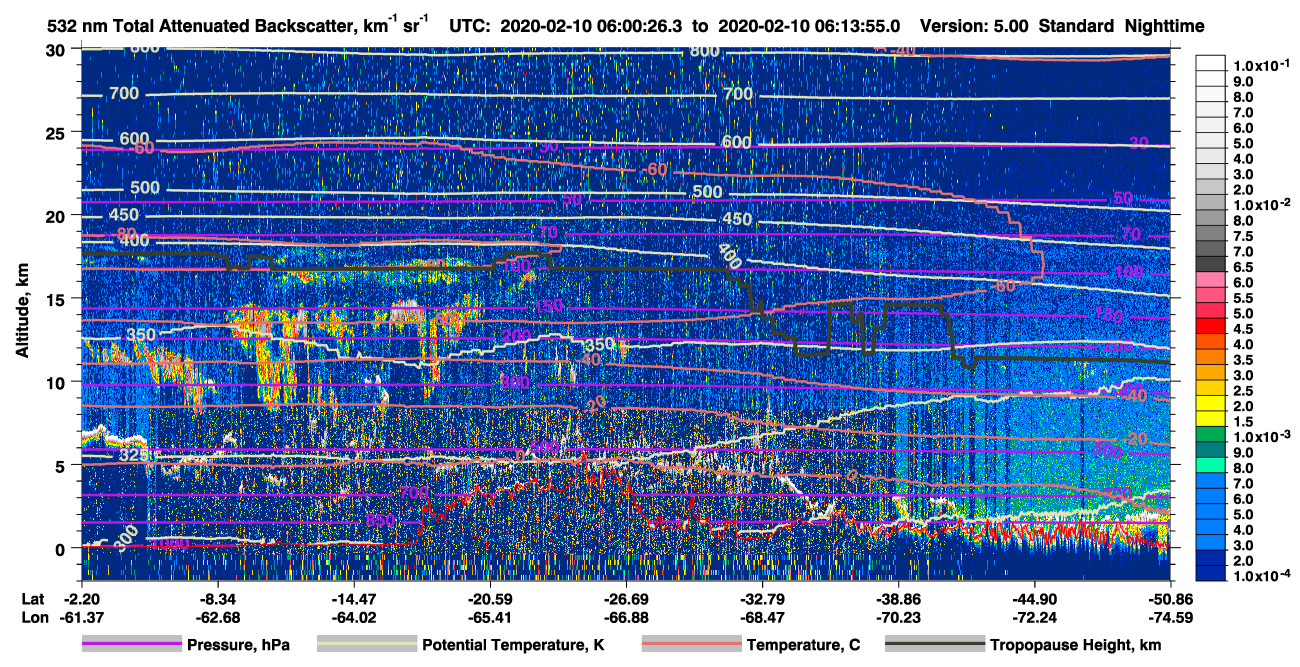The image size is (1300, 667).
Task: Click longitude value -64.02
Action: click(x=353, y=618)
